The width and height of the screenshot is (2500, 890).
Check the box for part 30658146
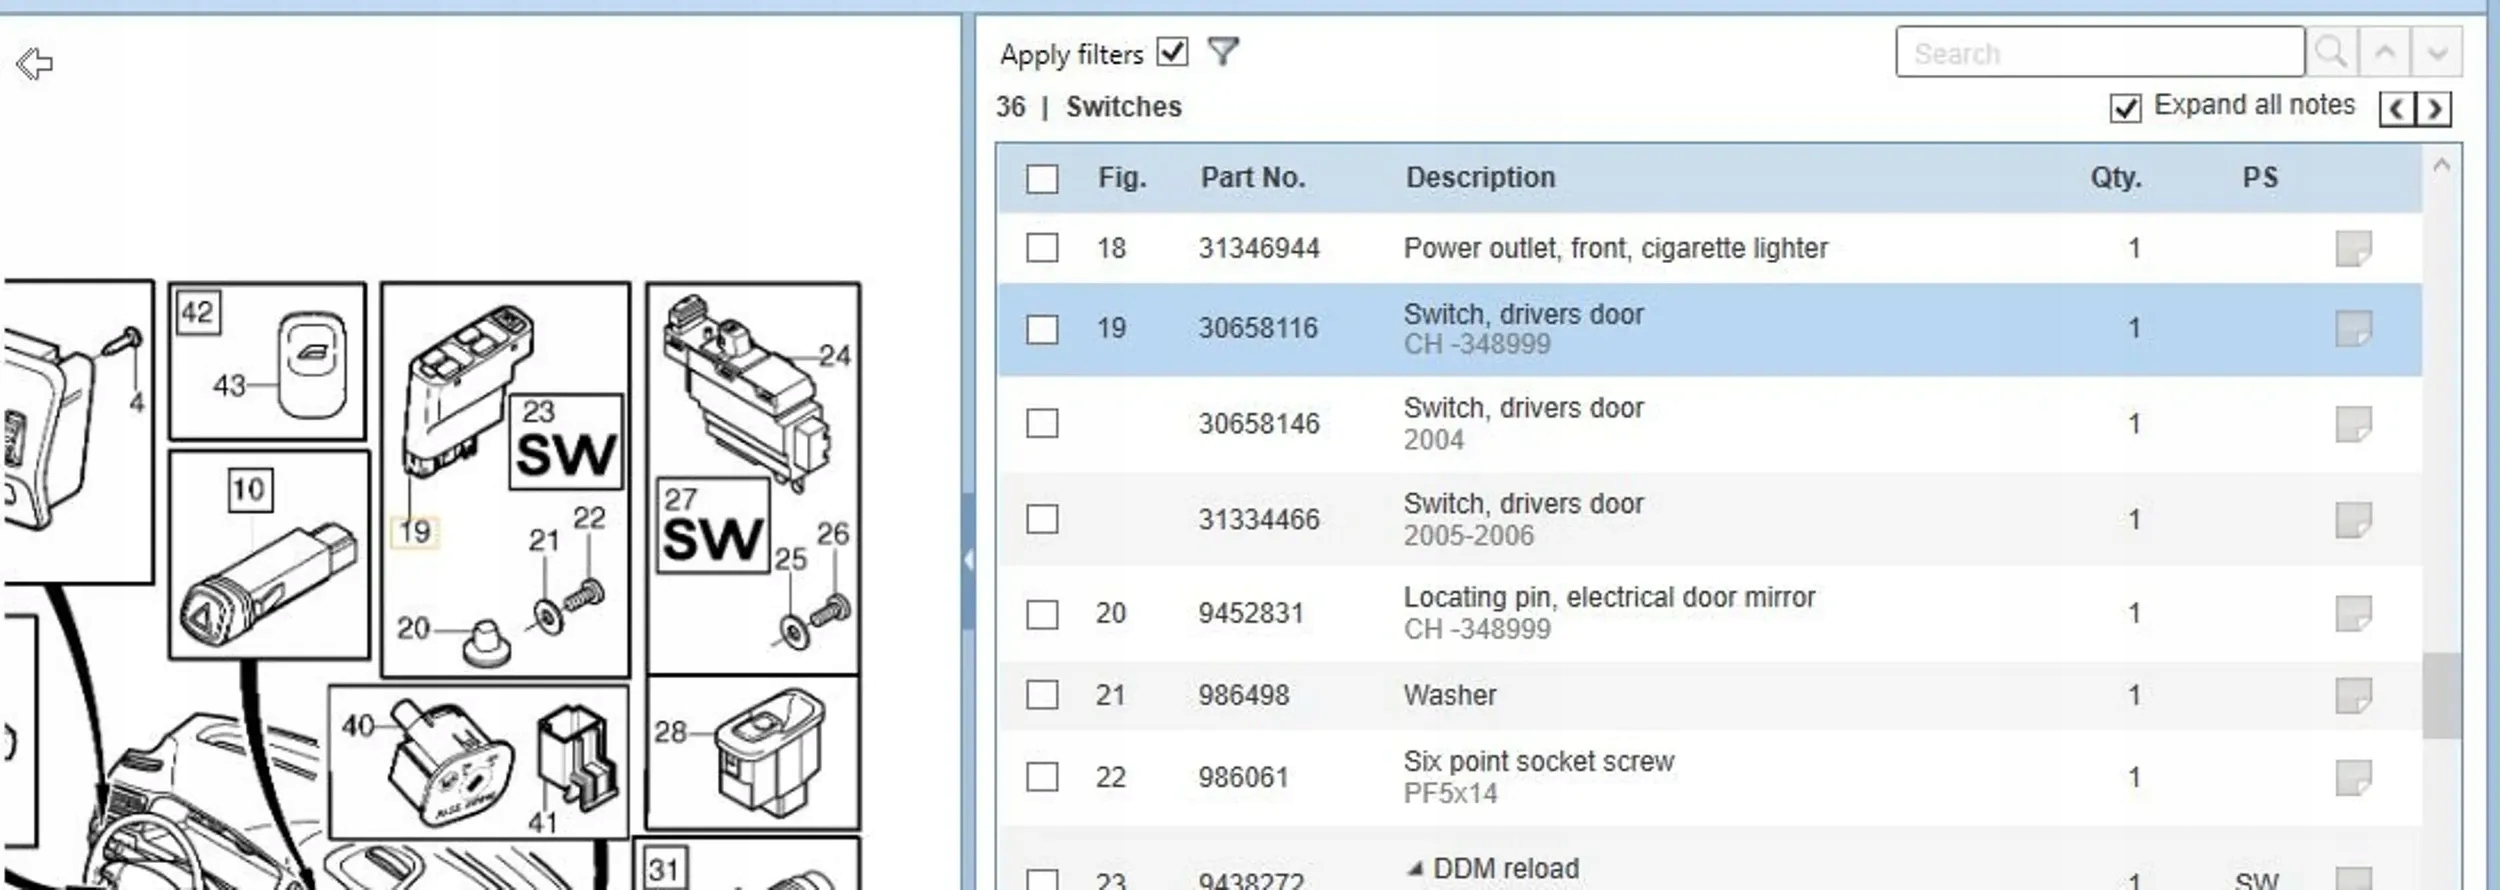(x=1042, y=423)
